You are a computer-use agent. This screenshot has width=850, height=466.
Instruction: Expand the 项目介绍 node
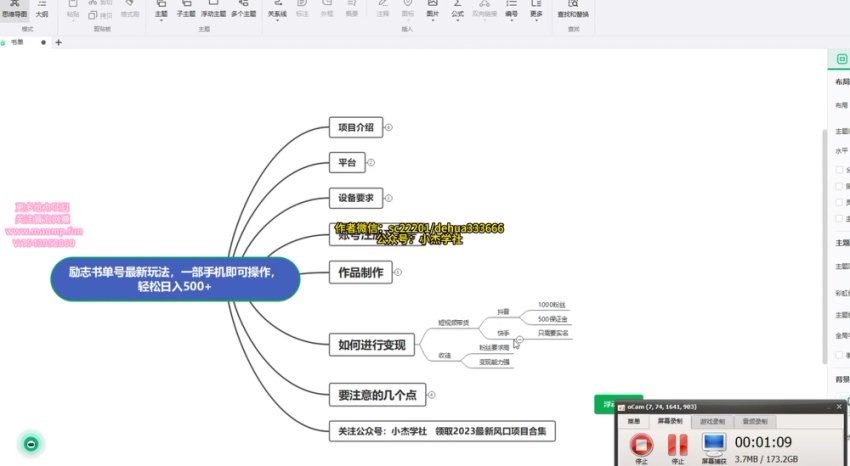[x=388, y=127]
